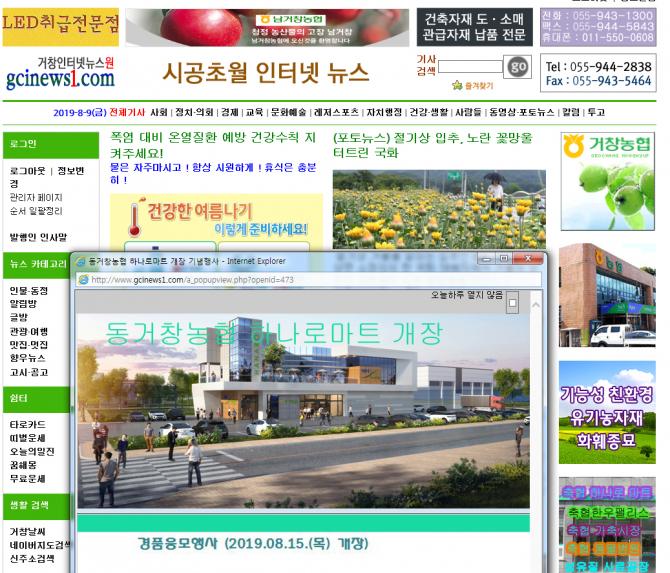Tick the 오늘하루 열지 않음 checkbox in popup
The image size is (670, 573).
(x=512, y=303)
